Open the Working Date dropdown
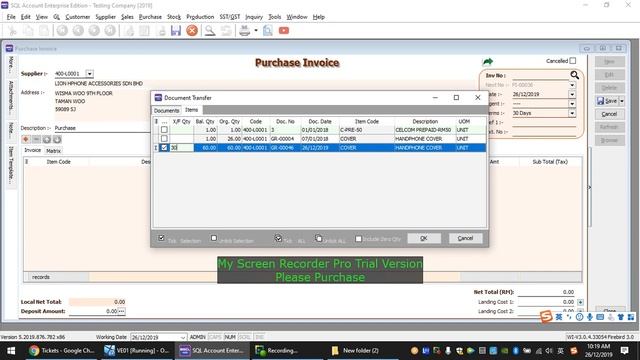This screenshot has height=360, width=640. tap(182, 337)
